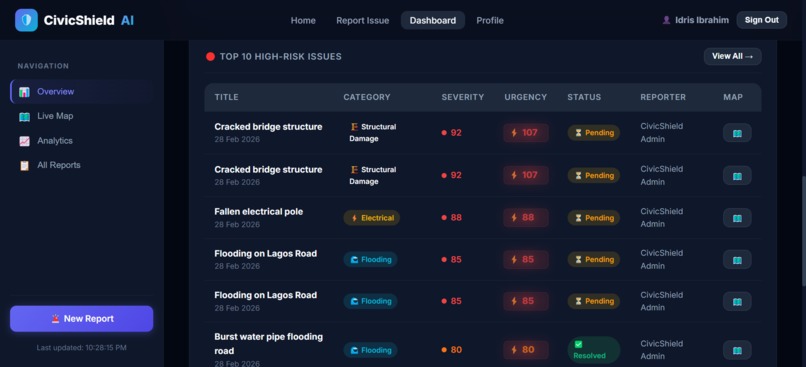This screenshot has height=367, width=806.
Task: Click the Last updated timestamp text
Action: [x=82, y=347]
